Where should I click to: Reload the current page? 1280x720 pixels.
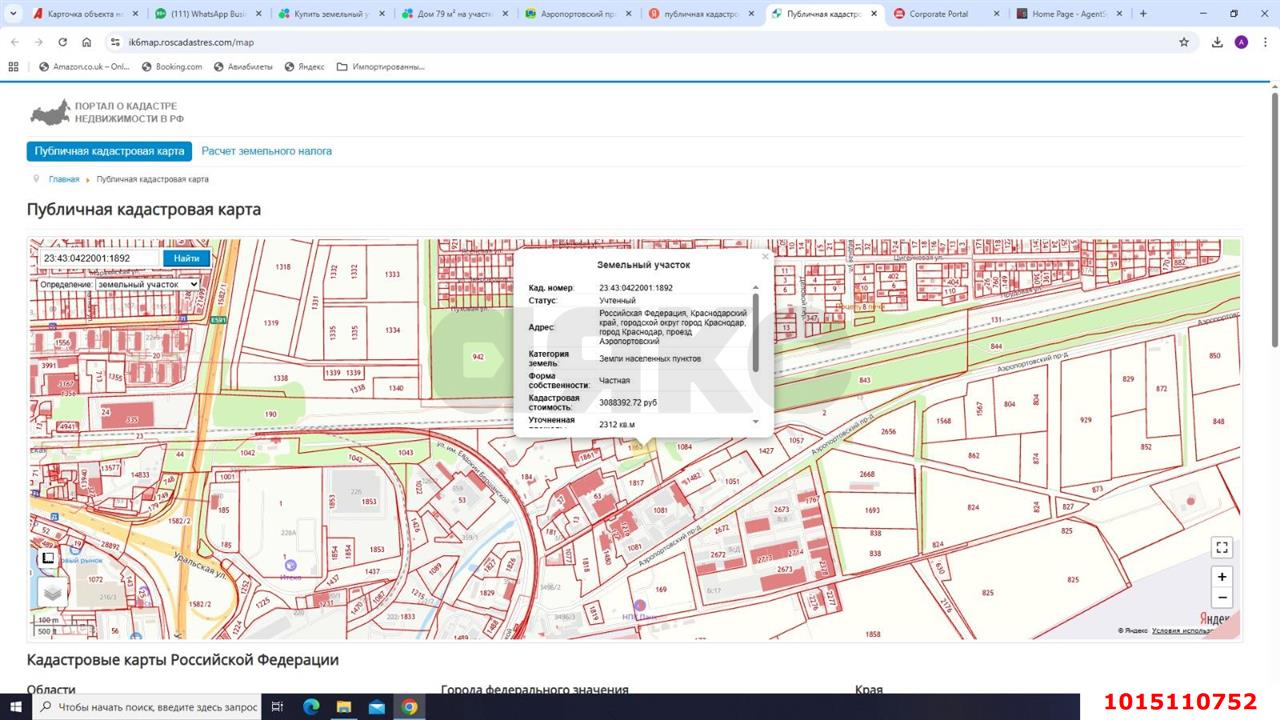tap(63, 42)
